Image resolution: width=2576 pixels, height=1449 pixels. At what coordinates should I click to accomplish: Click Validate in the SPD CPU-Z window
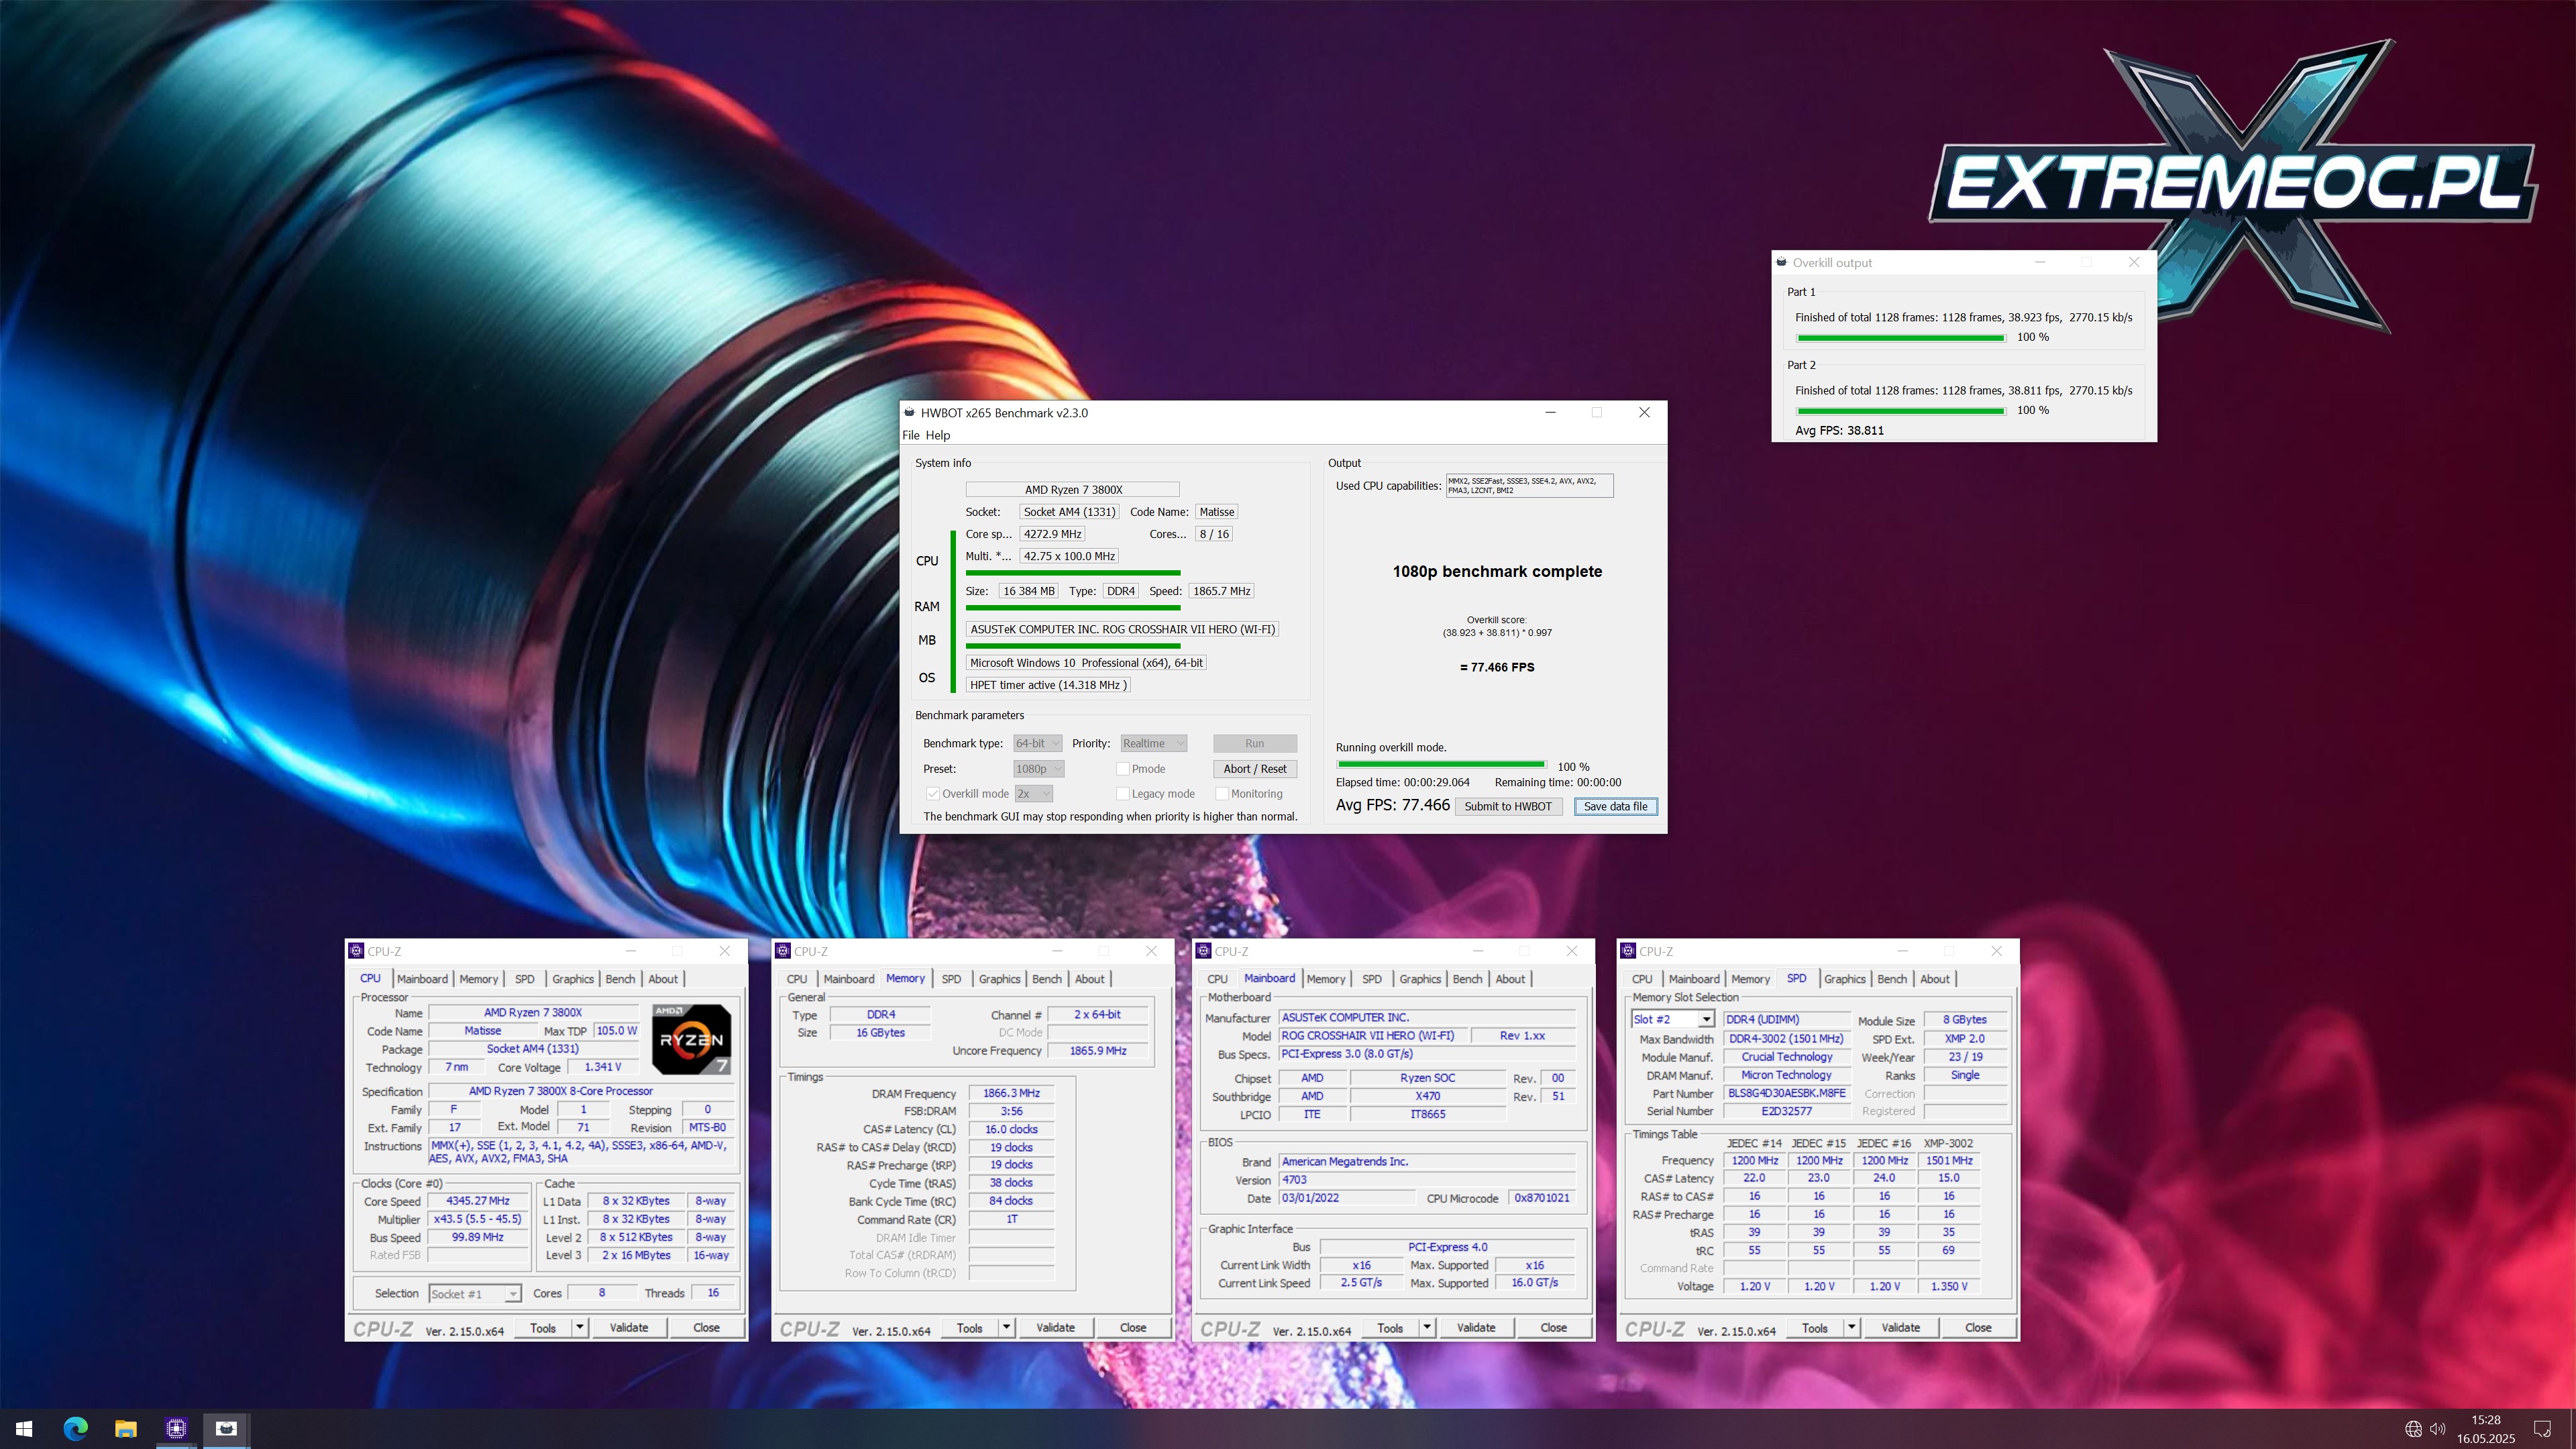click(x=1900, y=1328)
